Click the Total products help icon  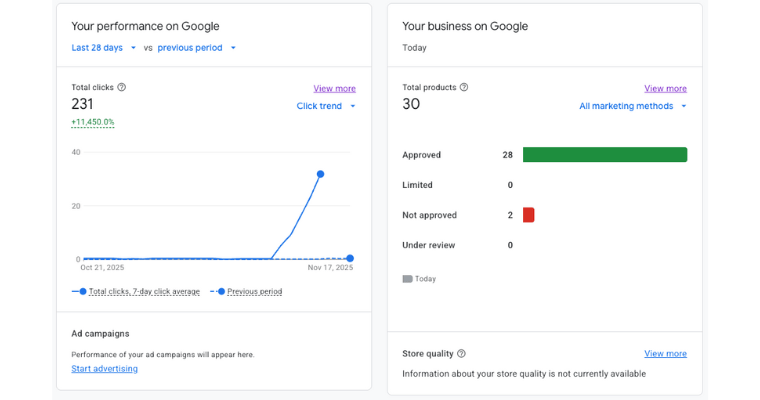[464, 87]
